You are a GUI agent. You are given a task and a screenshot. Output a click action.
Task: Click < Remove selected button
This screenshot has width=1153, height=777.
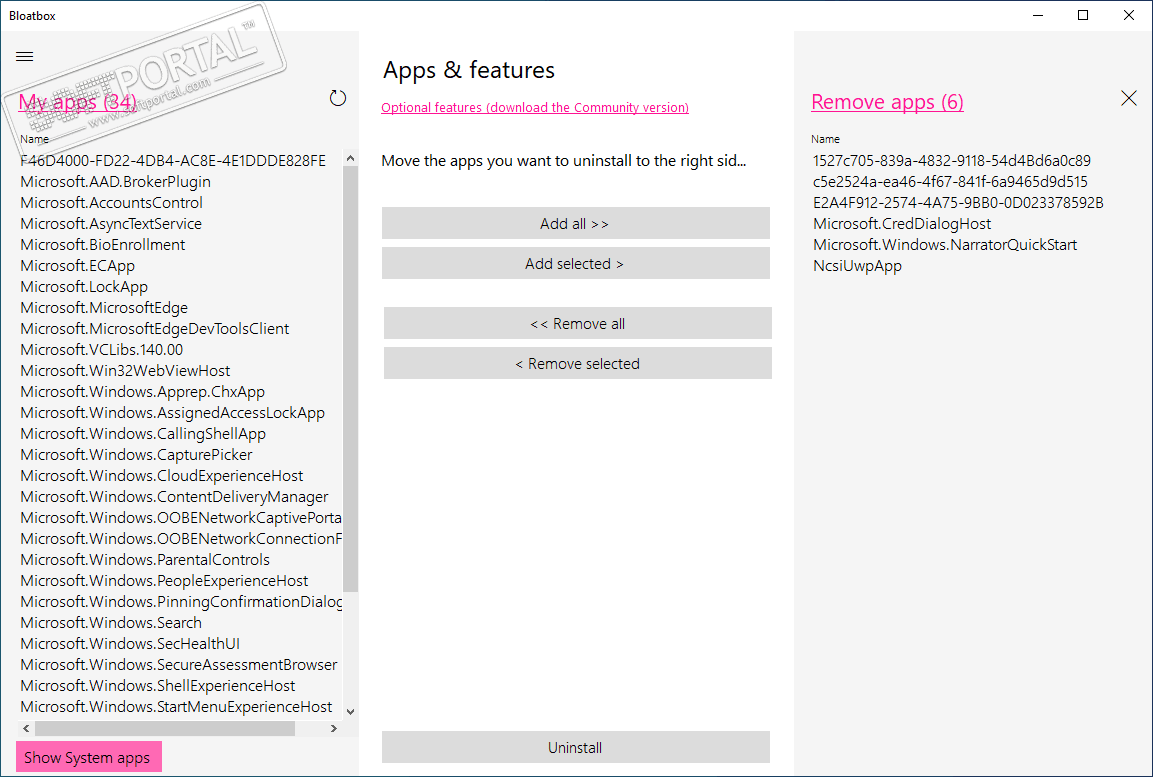click(577, 363)
